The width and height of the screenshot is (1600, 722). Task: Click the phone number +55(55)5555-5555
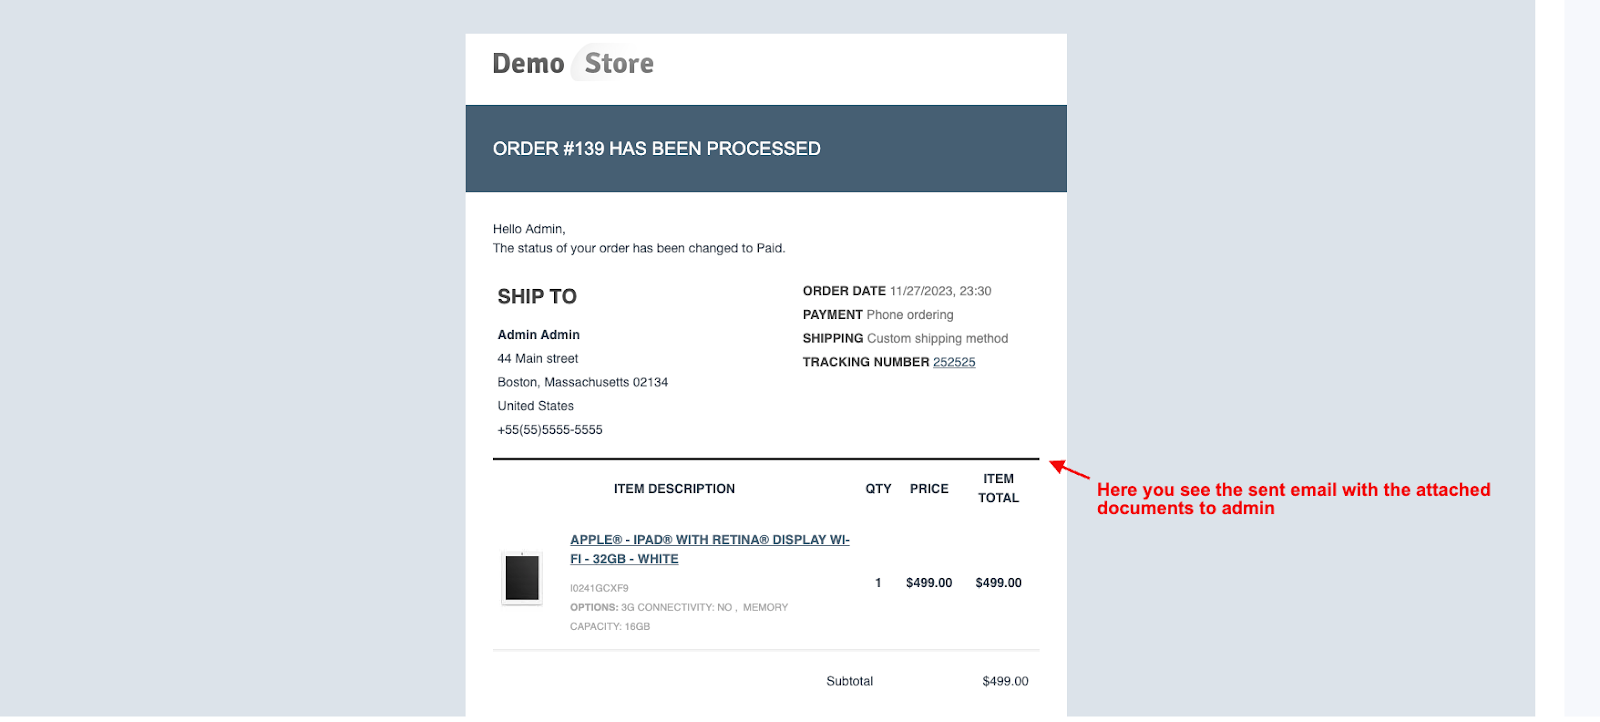[550, 430]
